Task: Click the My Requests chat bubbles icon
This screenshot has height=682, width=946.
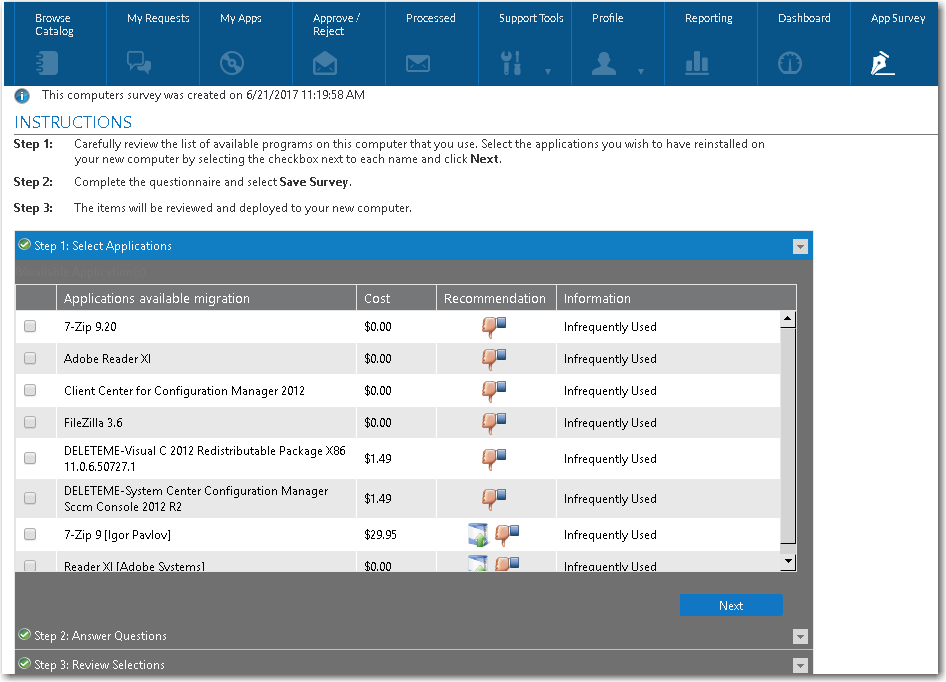Action: [x=139, y=63]
